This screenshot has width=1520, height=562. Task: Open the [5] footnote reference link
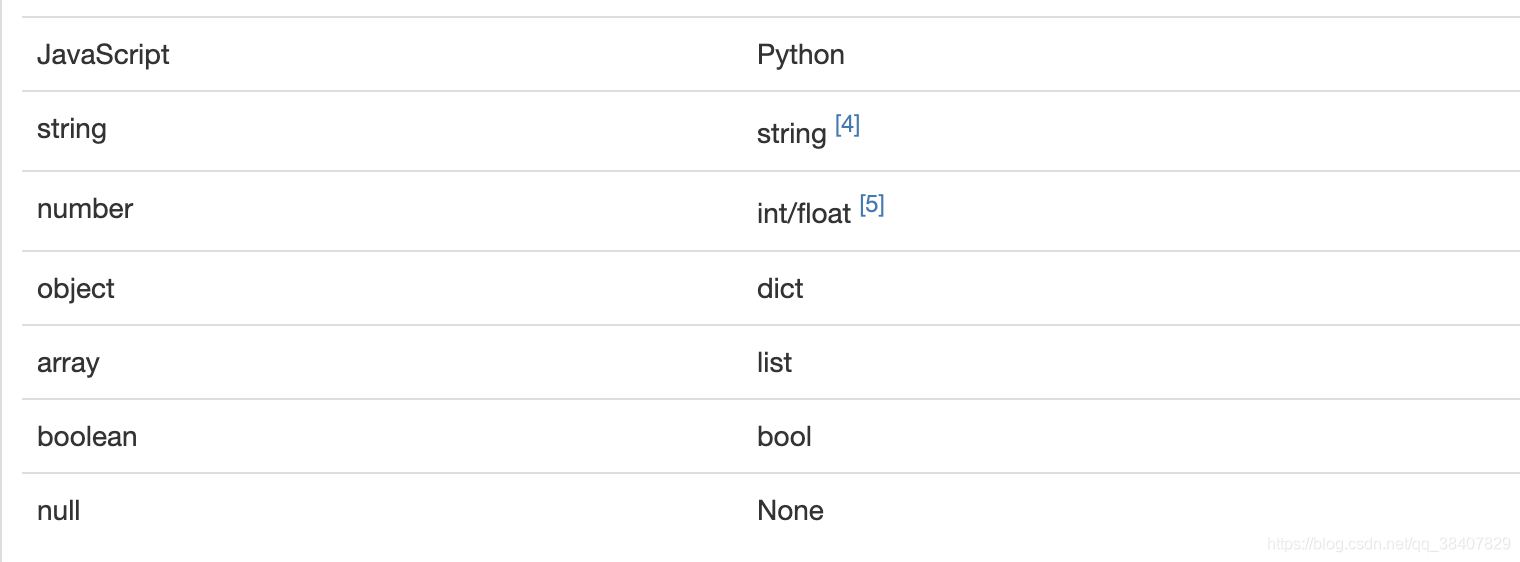click(872, 206)
